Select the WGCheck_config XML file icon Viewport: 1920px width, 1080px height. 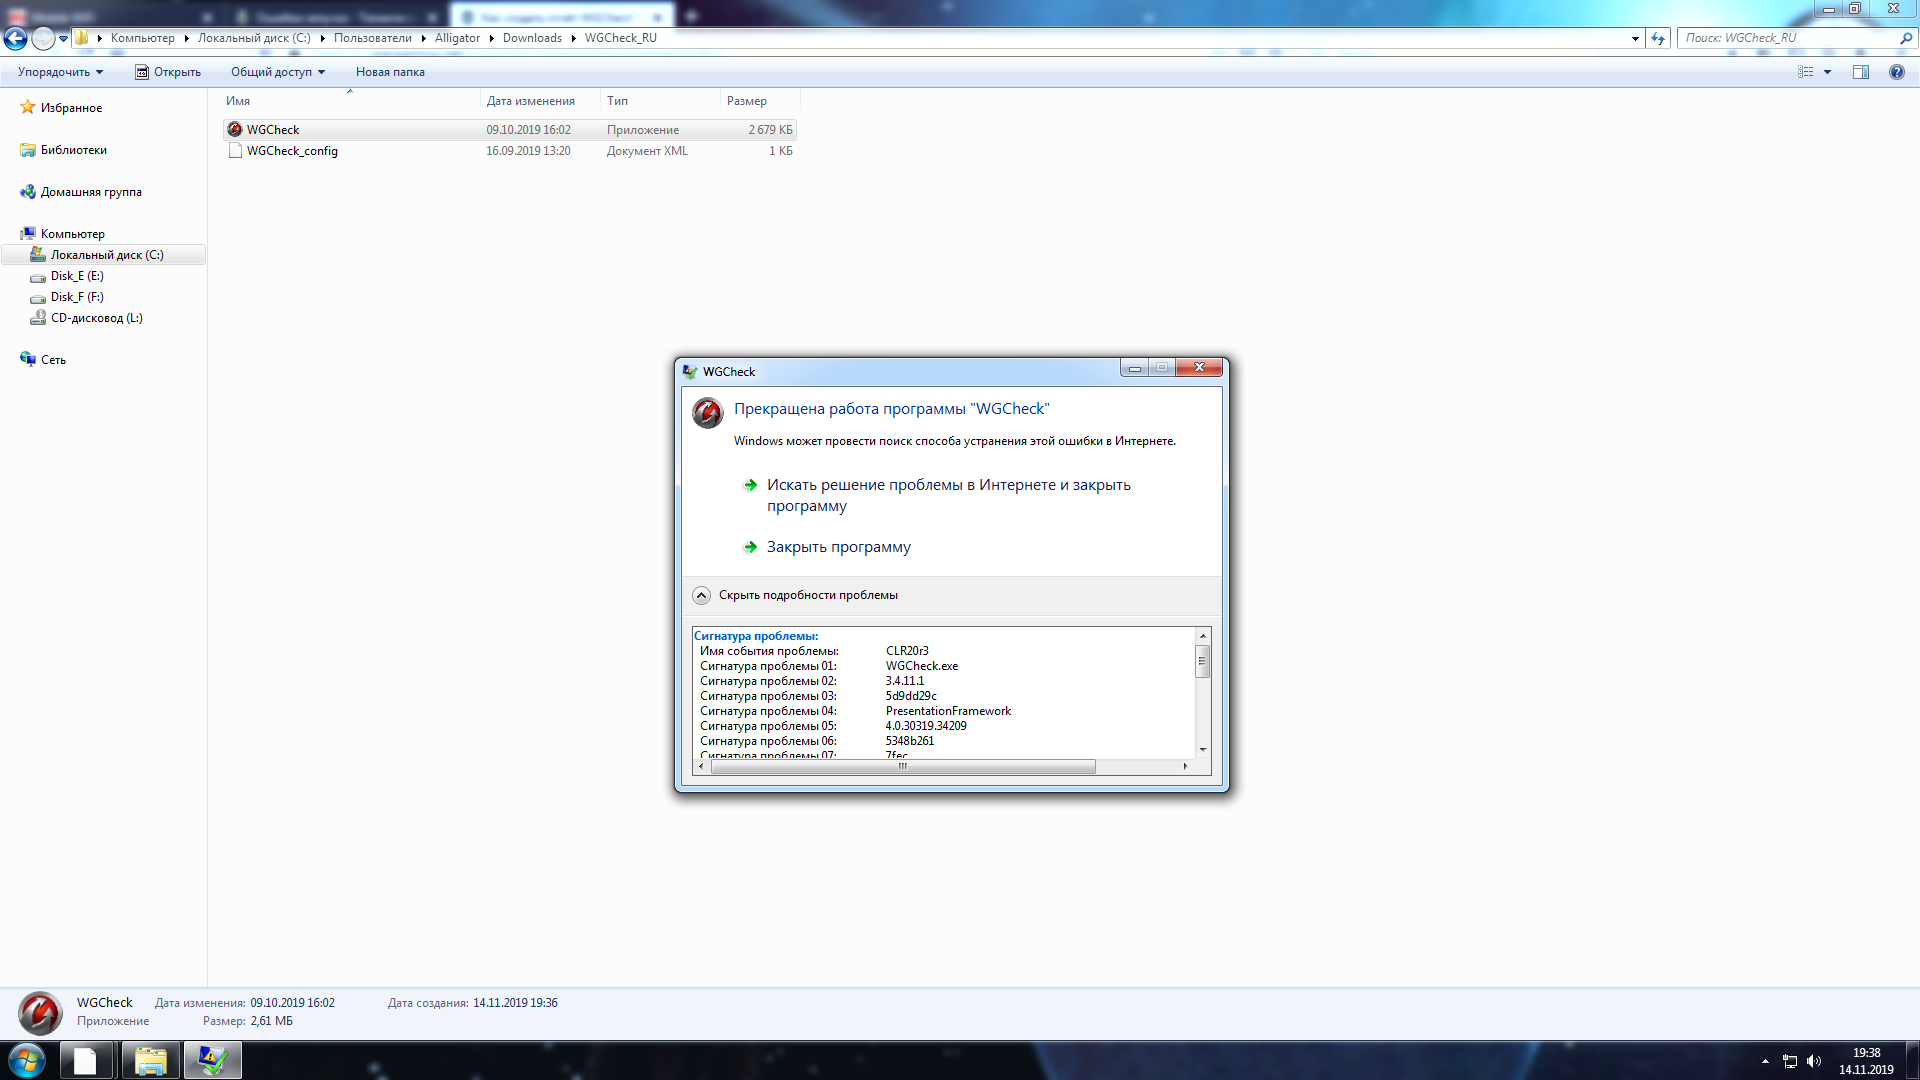[235, 151]
